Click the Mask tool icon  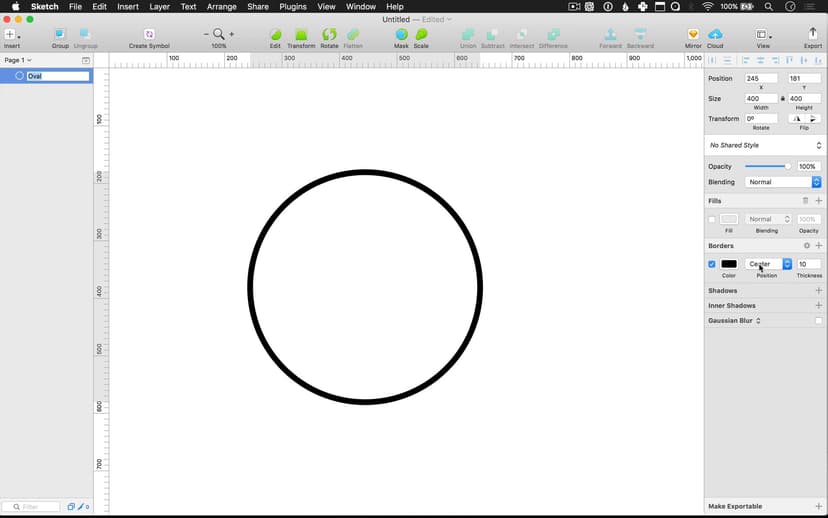[x=401, y=35]
